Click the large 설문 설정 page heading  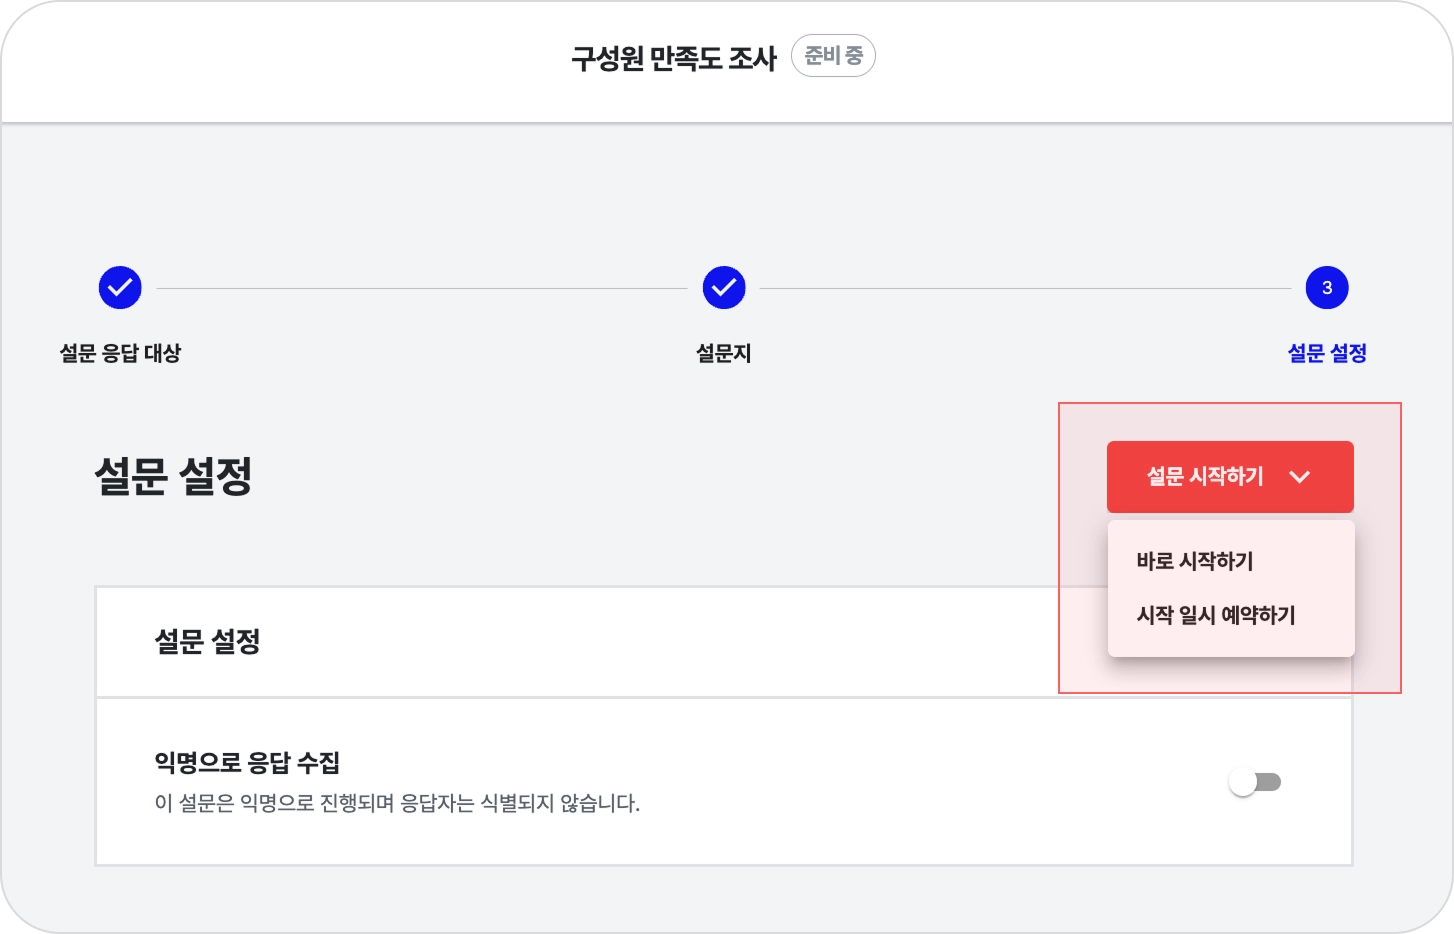173,476
